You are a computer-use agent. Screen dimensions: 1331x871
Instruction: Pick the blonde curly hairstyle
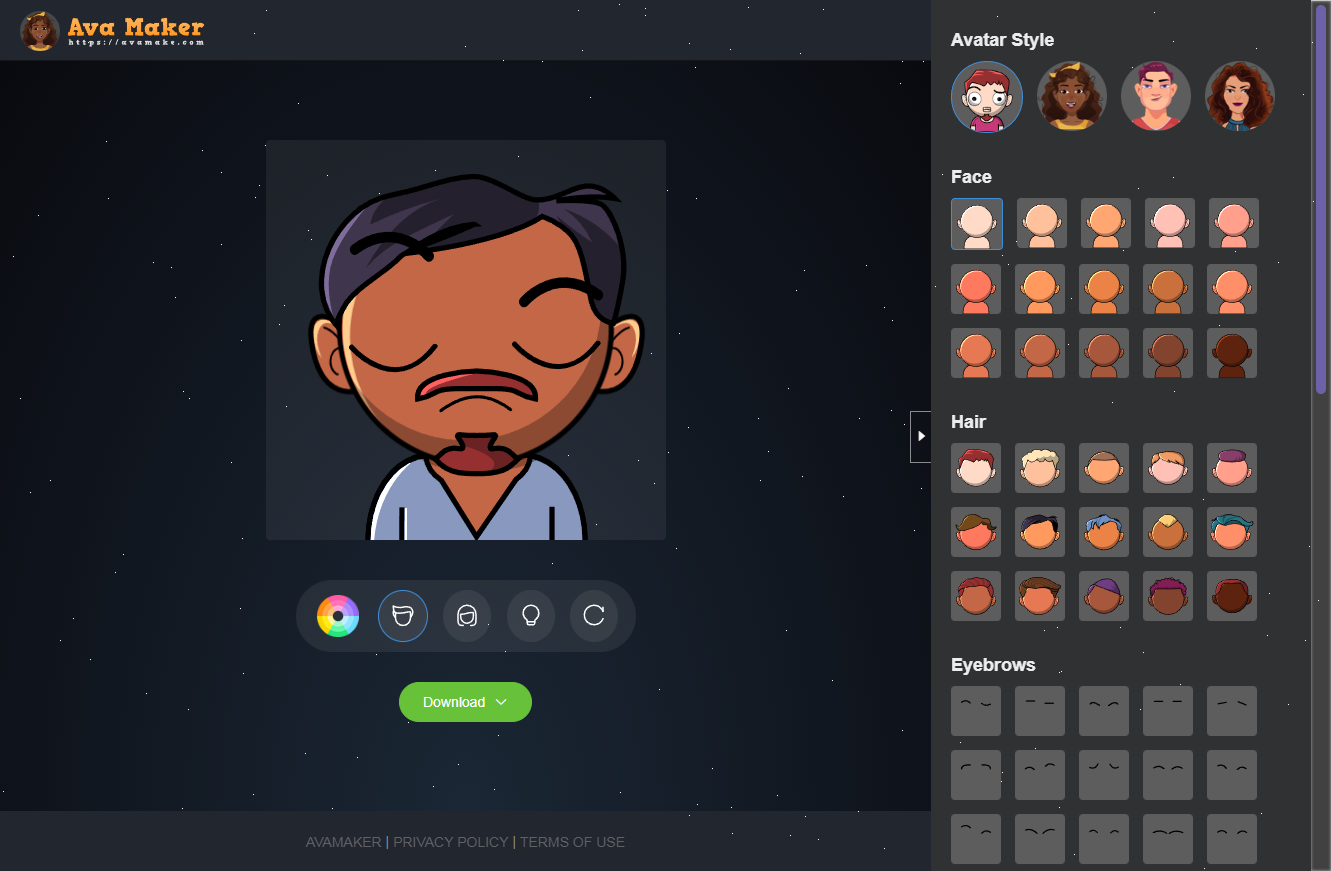tap(1040, 468)
